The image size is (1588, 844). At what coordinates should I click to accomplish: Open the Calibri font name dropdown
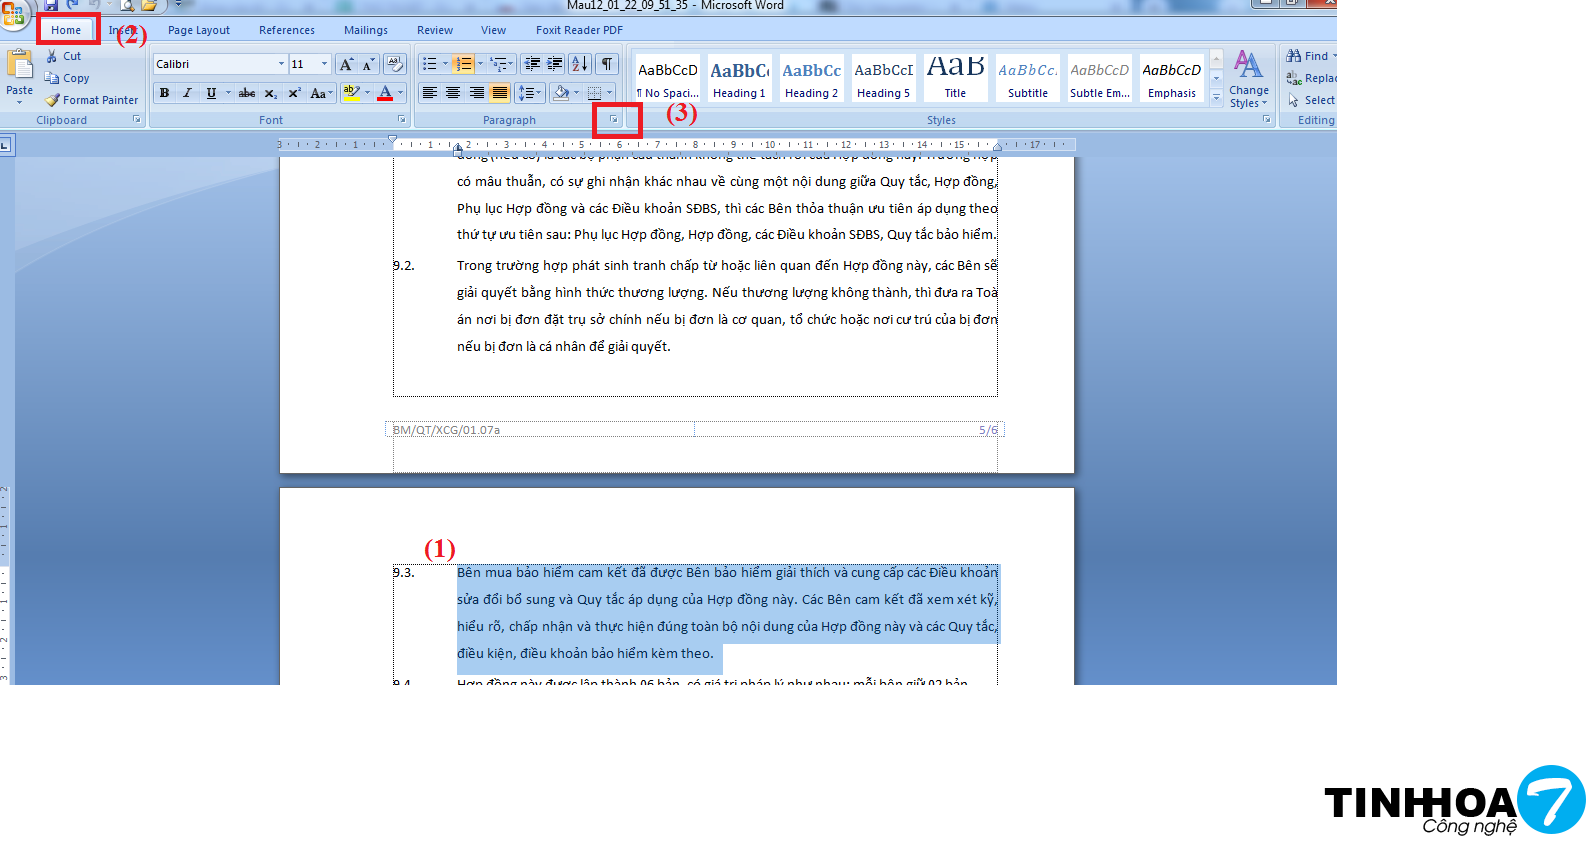(x=281, y=64)
